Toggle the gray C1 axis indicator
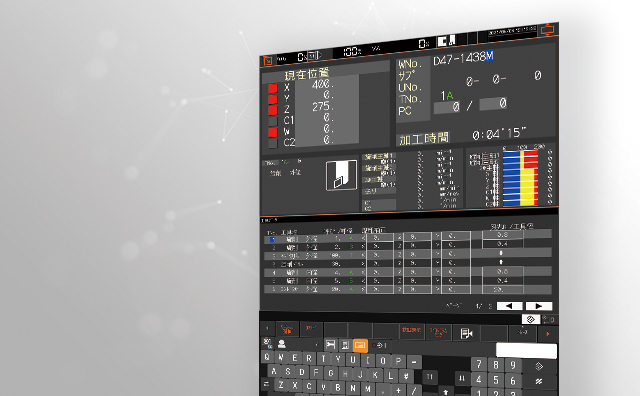This screenshot has width=640, height=396. (x=273, y=121)
